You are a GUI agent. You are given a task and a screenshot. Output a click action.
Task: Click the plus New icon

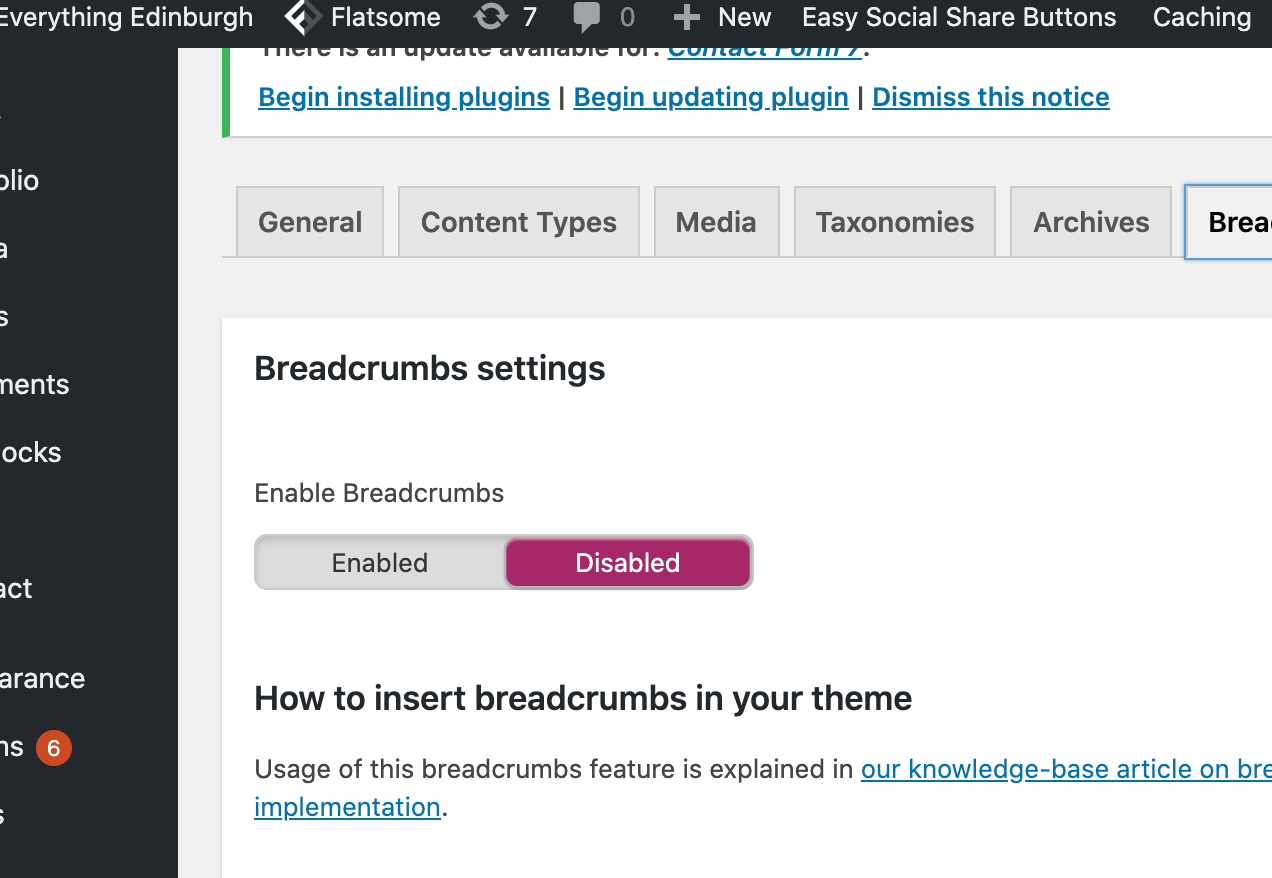click(687, 17)
